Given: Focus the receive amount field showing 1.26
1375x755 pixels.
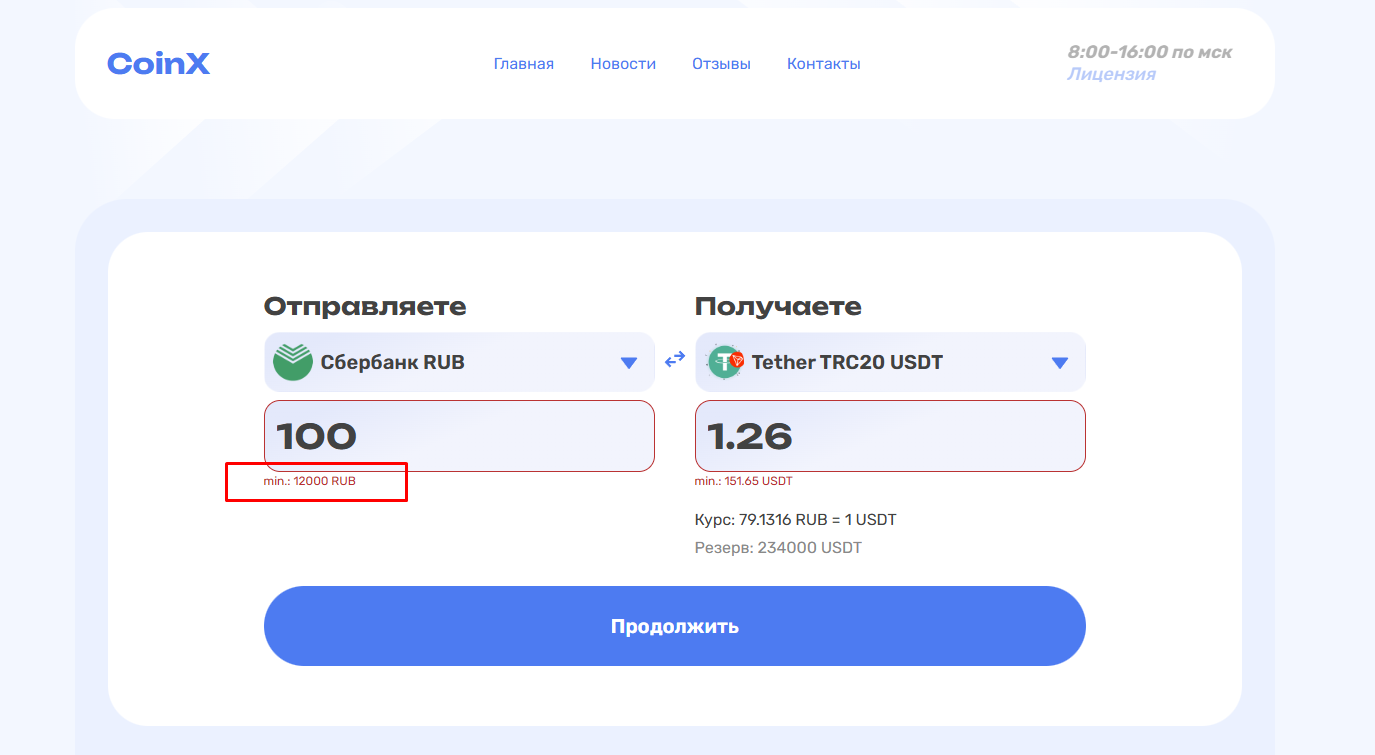Looking at the screenshot, I should click(x=890, y=436).
